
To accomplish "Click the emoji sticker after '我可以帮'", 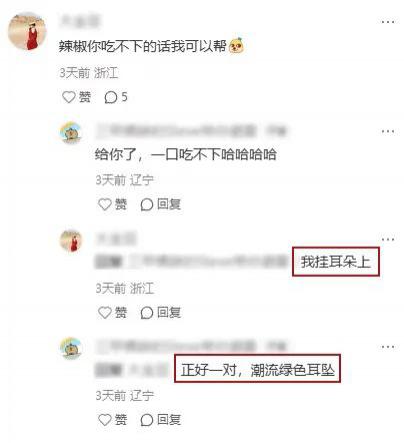I will [x=236, y=46].
